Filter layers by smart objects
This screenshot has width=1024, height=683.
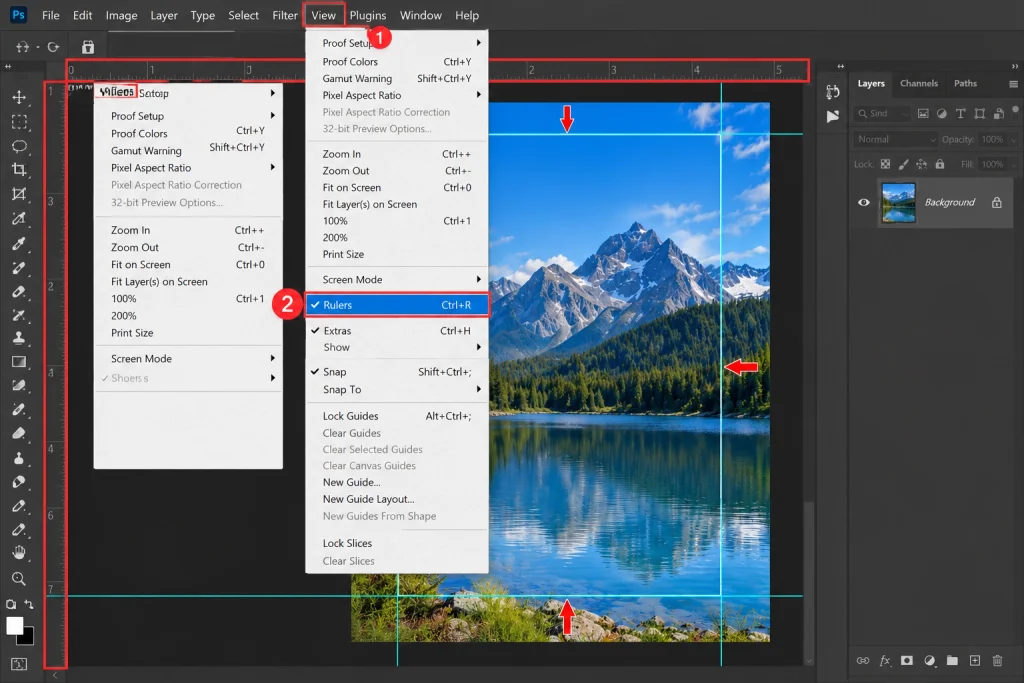click(x=999, y=114)
